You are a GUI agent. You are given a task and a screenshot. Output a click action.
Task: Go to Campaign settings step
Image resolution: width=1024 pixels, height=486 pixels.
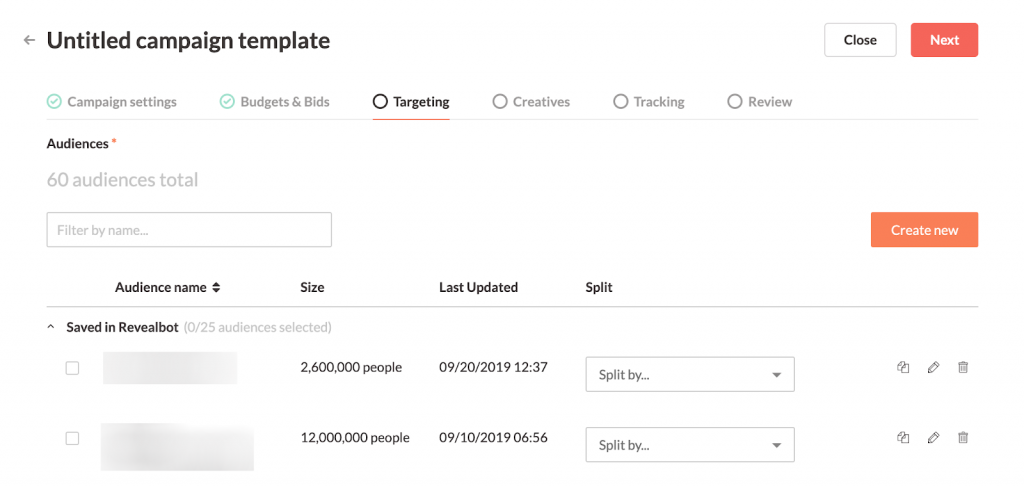pos(112,101)
